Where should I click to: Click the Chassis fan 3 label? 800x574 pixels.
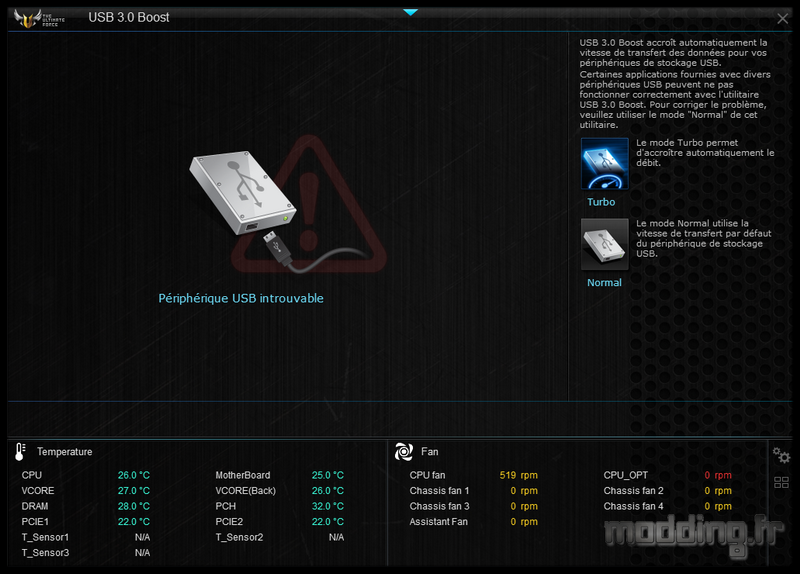[439, 506]
